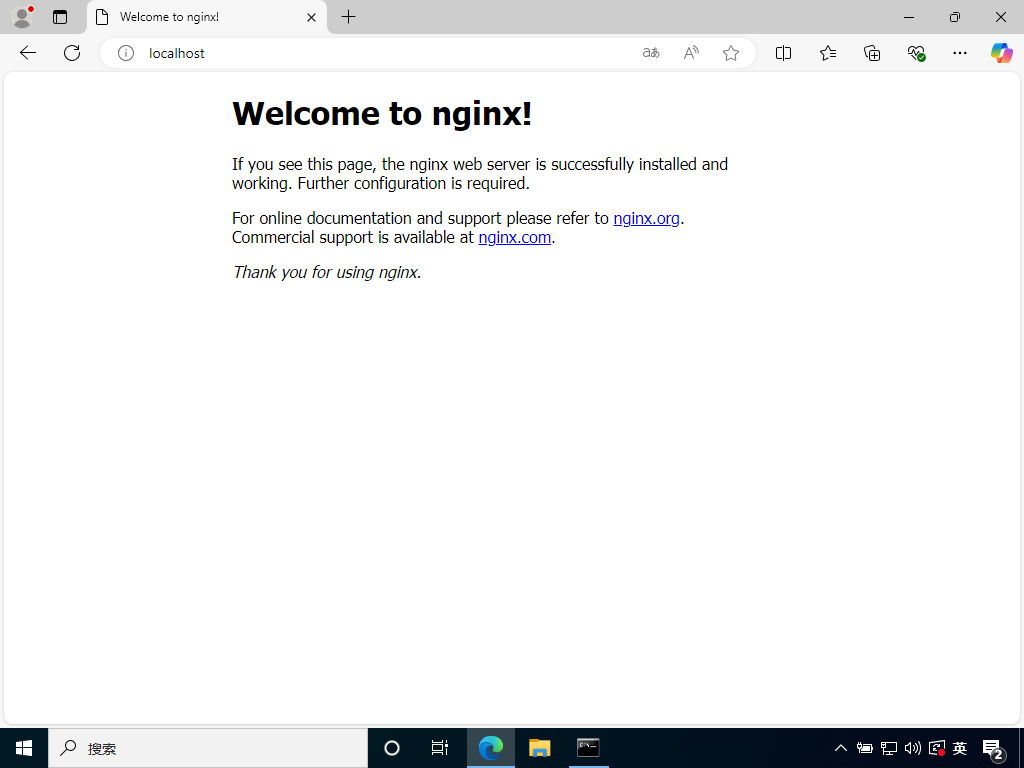Select the Welcome to nginx! tab
Screen dimensions: 1024x768
(x=207, y=17)
